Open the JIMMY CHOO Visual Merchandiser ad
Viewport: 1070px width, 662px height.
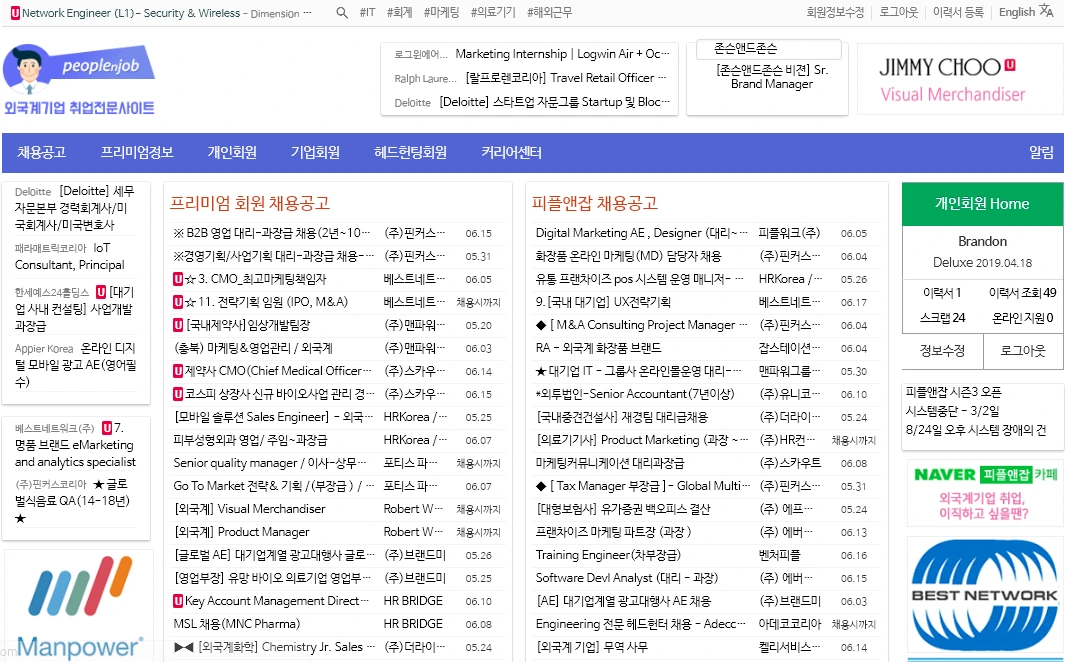click(957, 77)
